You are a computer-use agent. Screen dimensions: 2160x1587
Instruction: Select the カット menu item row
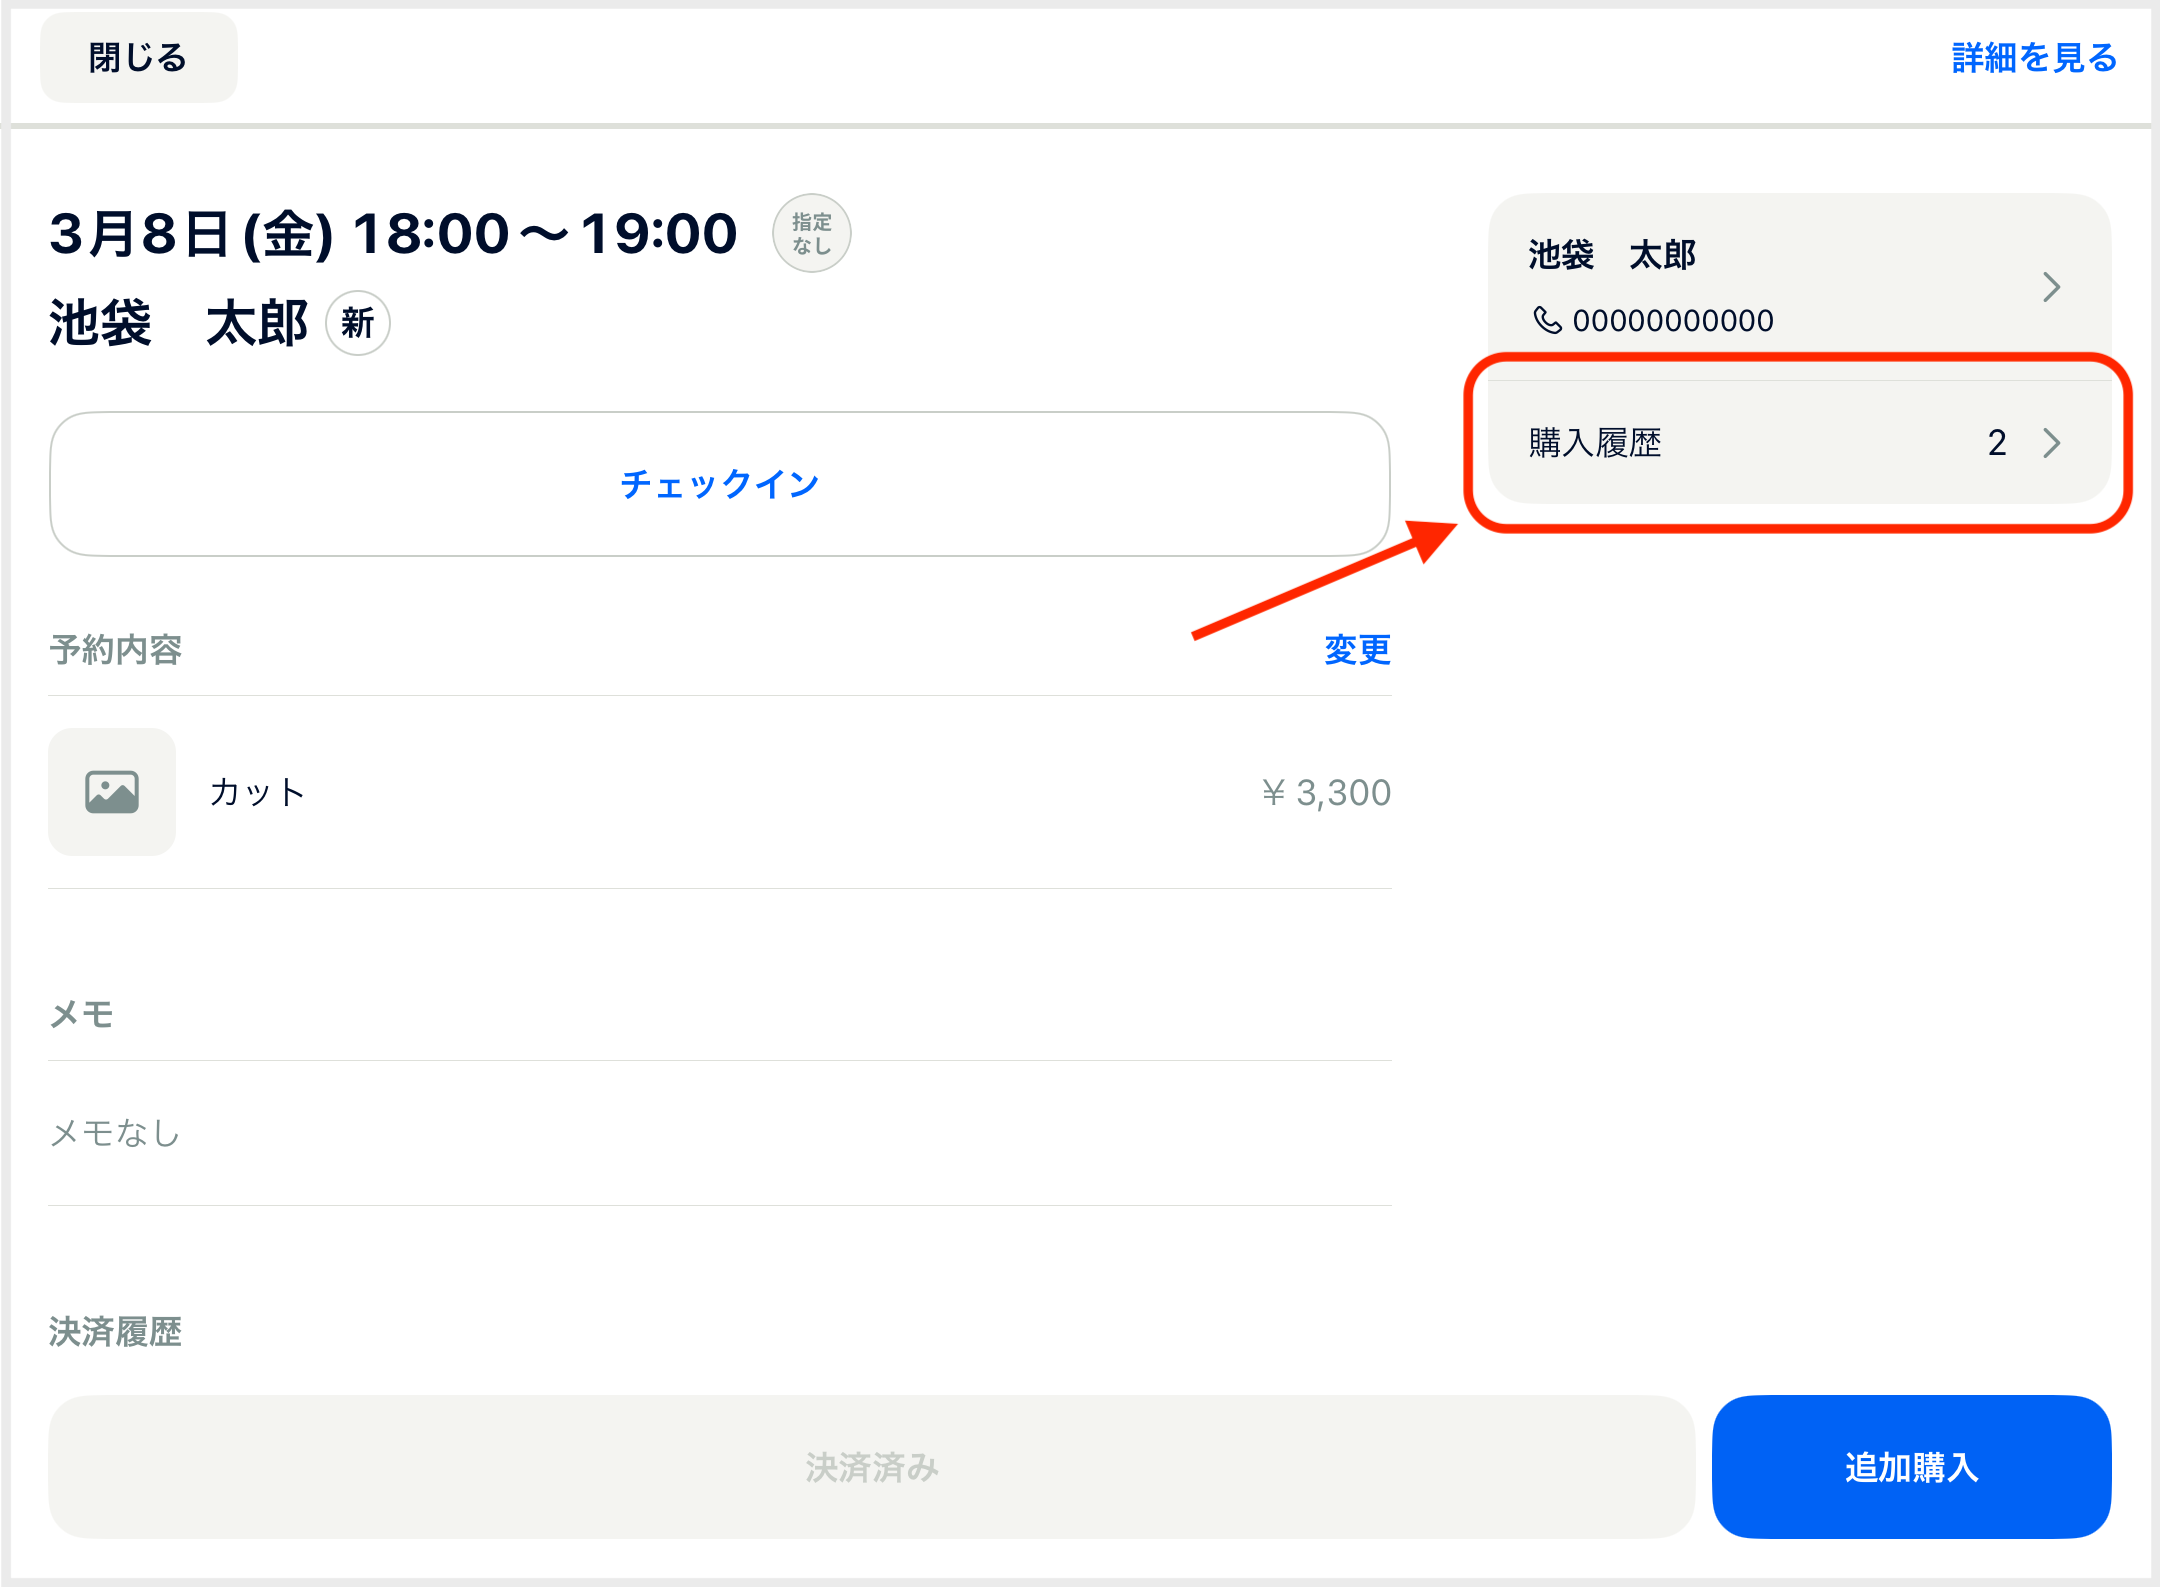(x=720, y=792)
